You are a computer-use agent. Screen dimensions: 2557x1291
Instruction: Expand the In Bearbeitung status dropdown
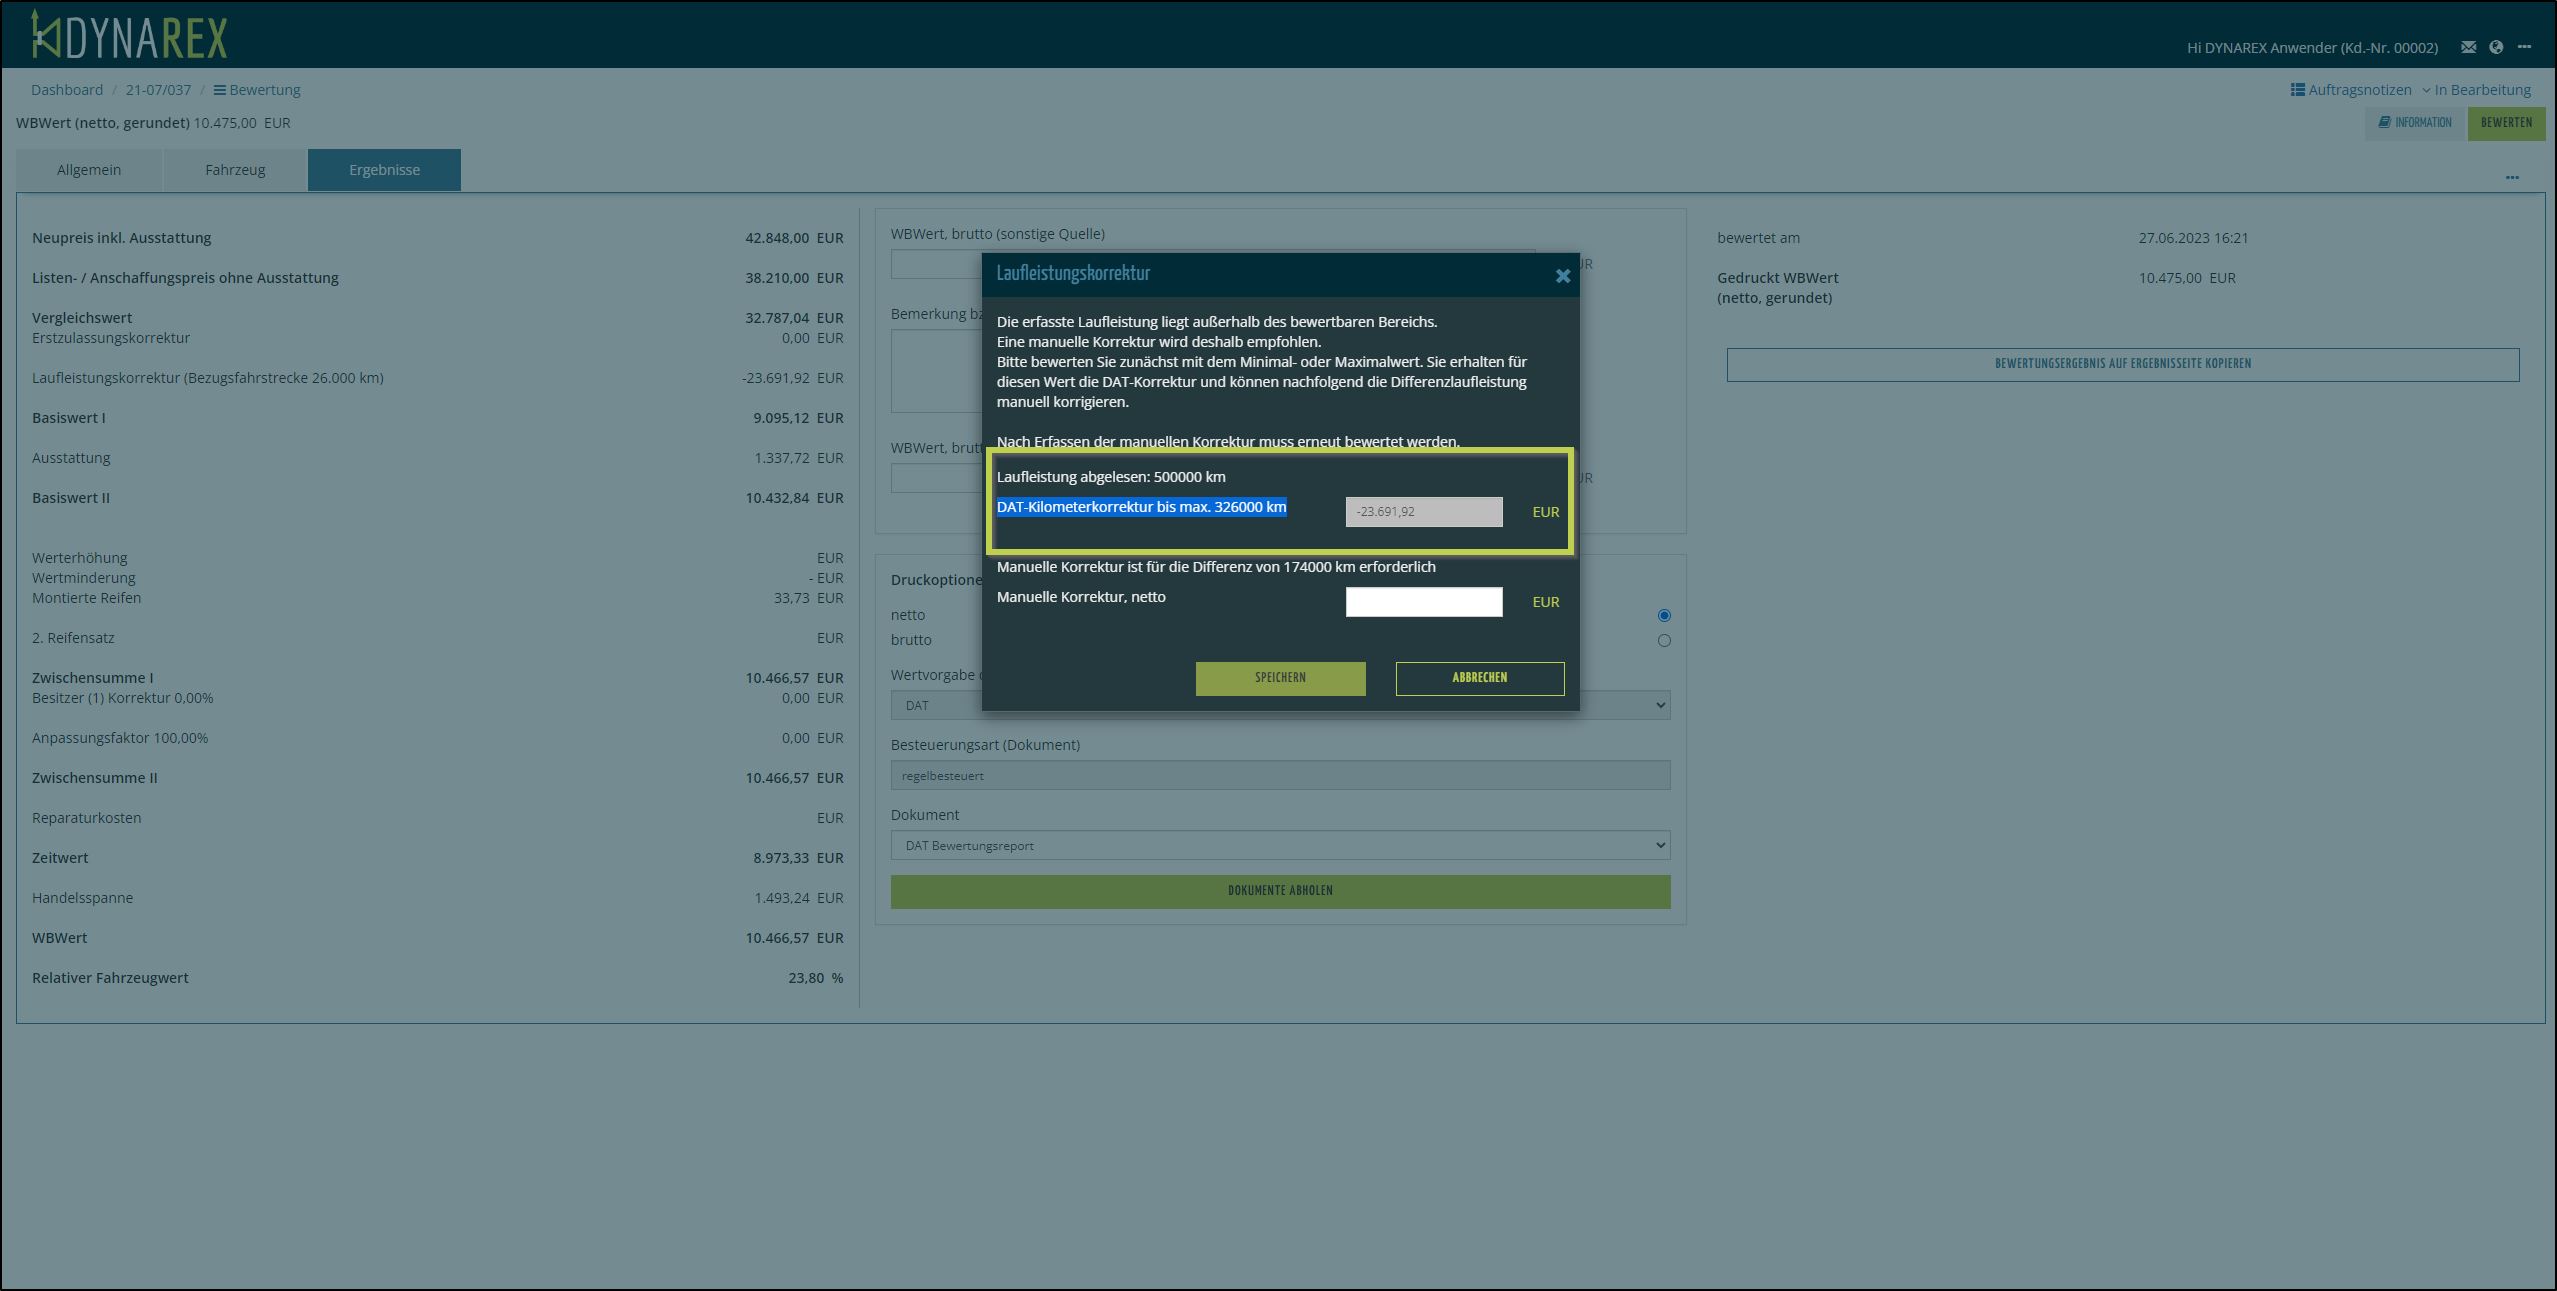pos(2476,90)
